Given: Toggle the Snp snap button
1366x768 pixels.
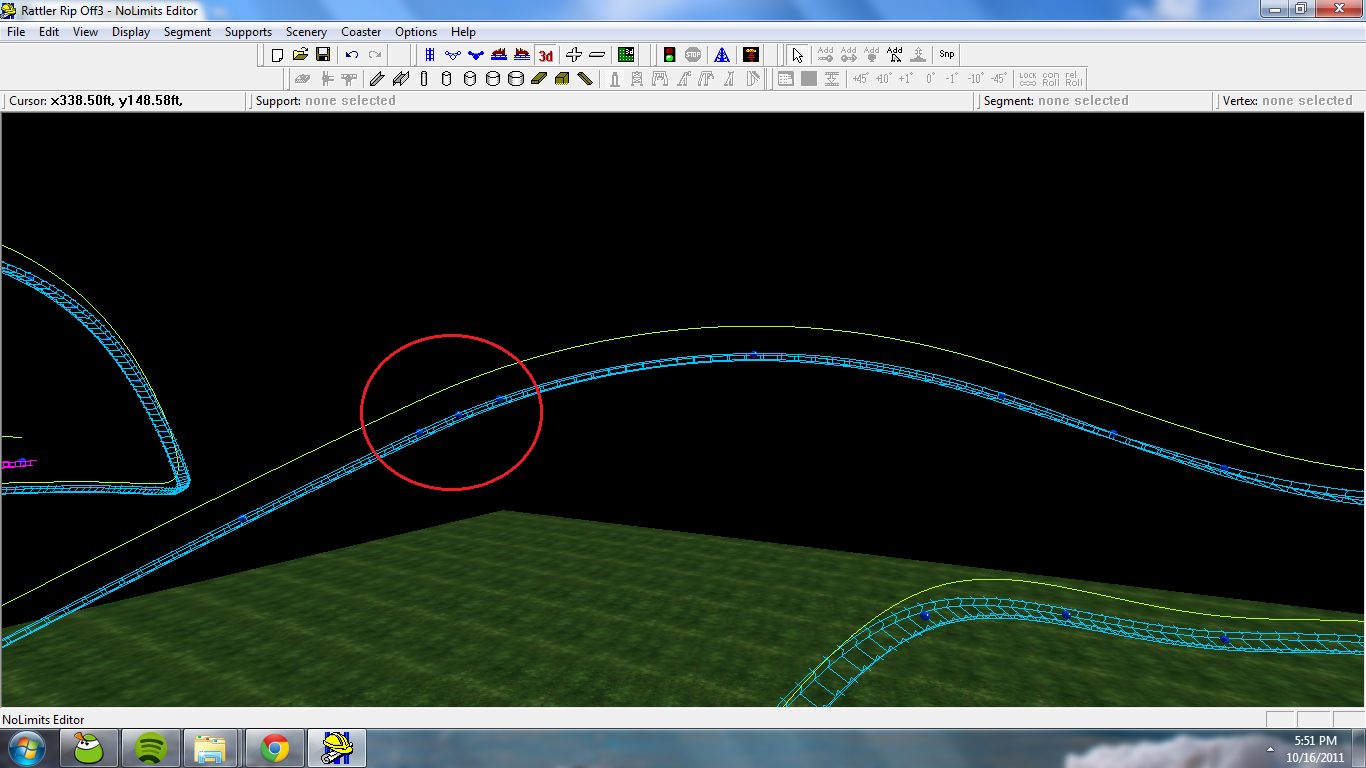Looking at the screenshot, I should 946,55.
